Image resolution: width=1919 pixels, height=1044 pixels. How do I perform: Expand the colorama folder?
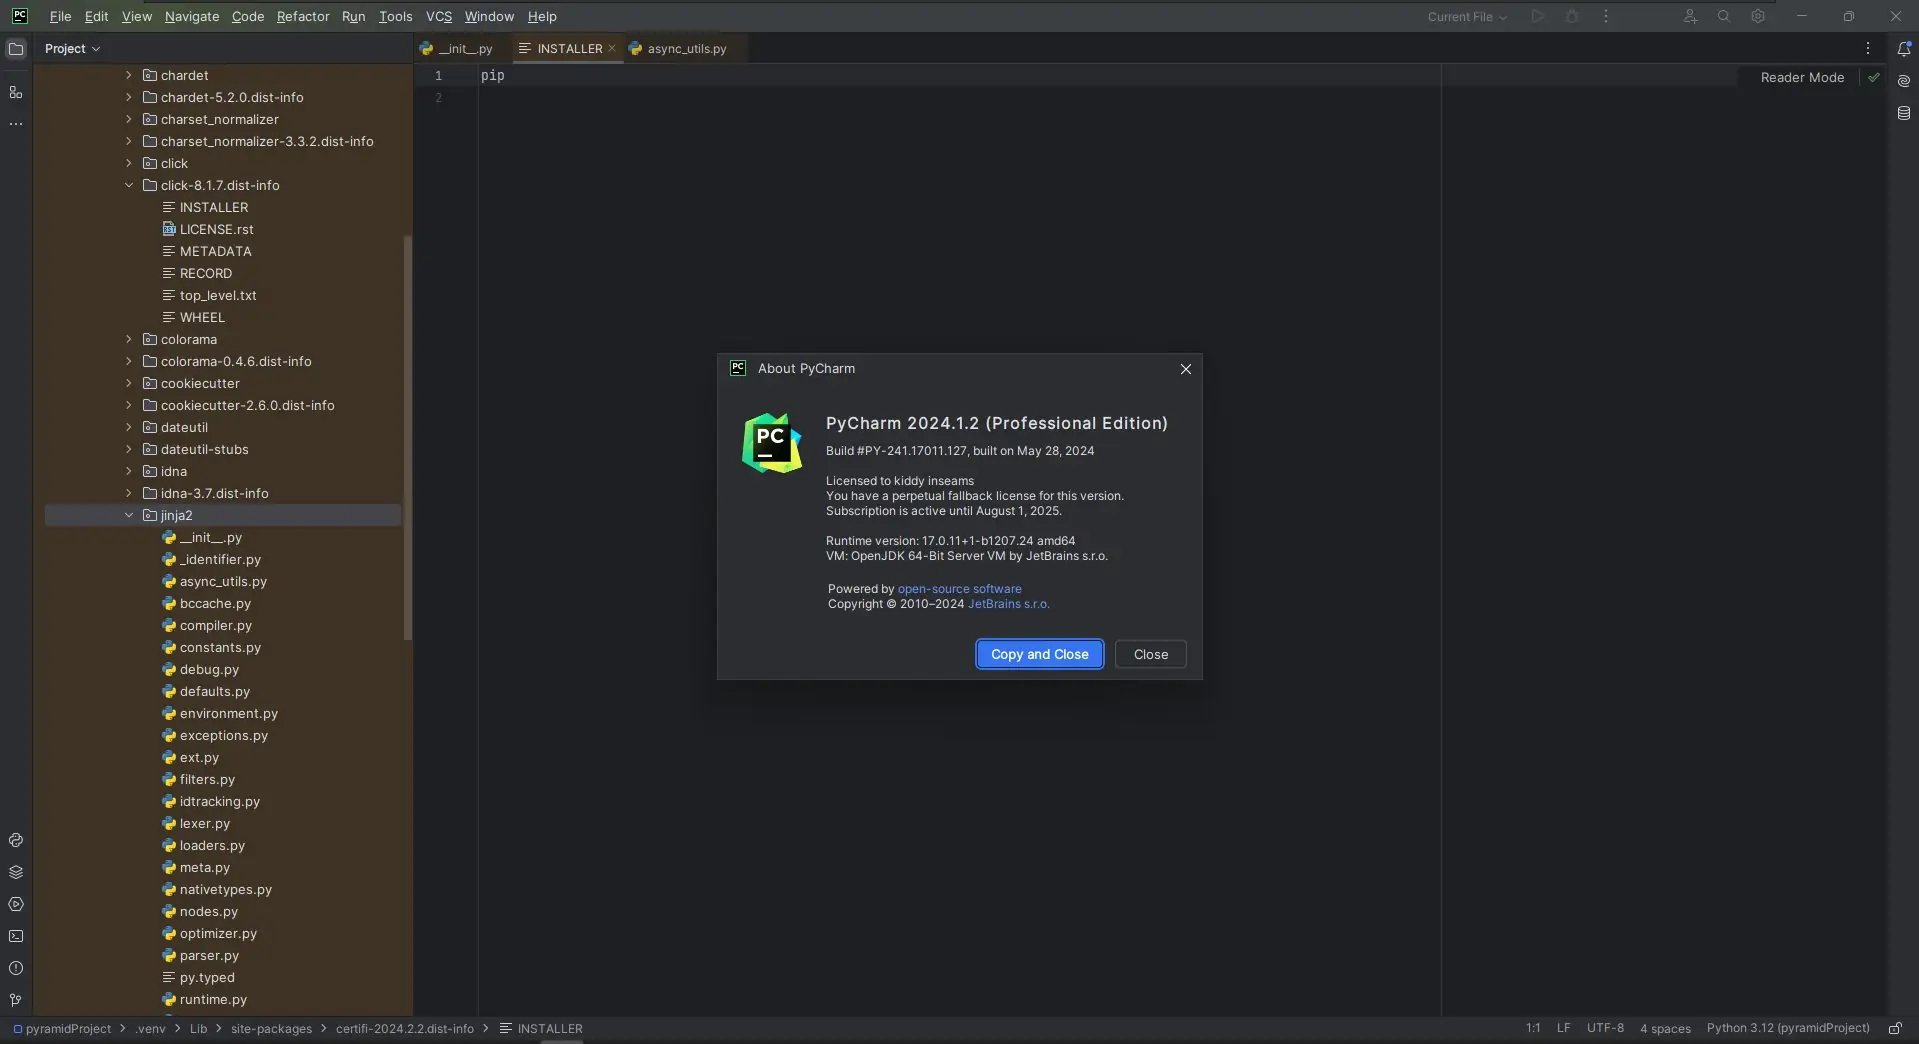pos(129,339)
